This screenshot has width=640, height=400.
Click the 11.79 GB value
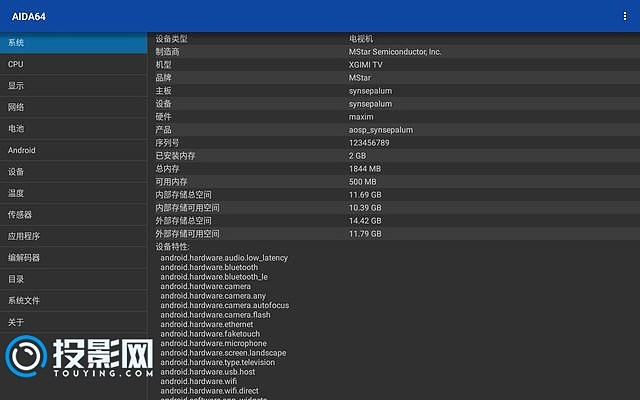(365, 234)
